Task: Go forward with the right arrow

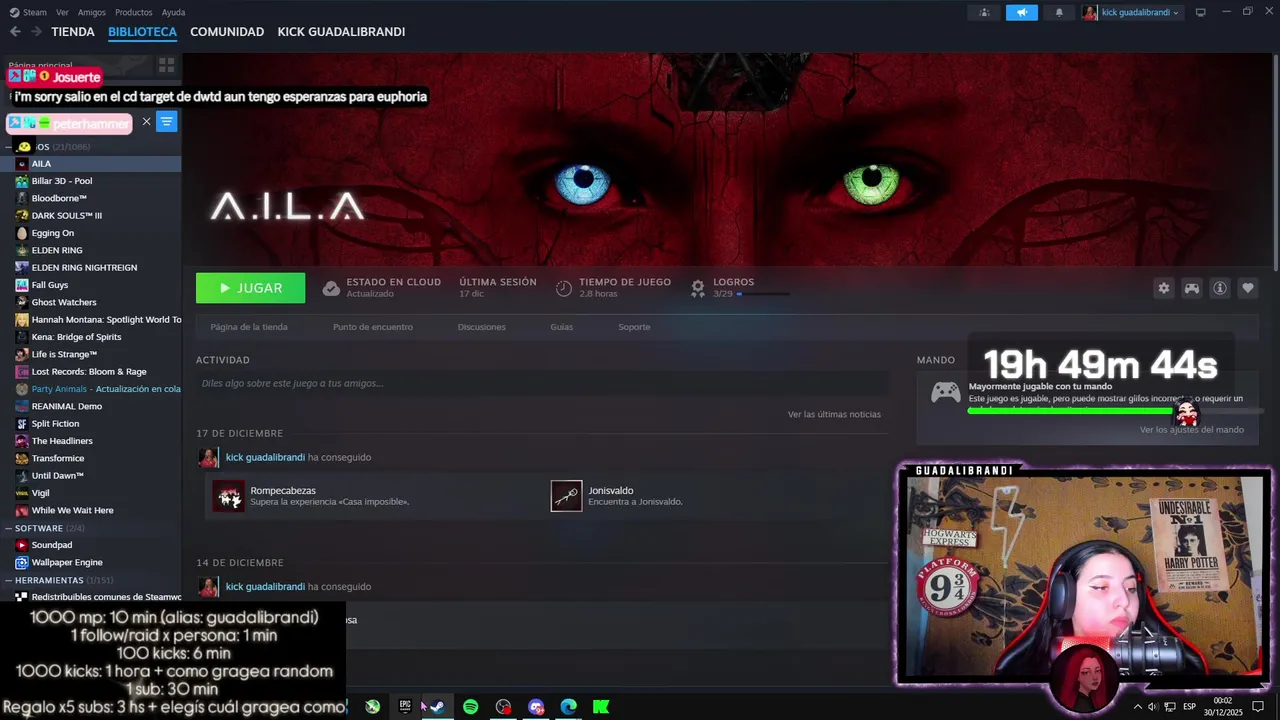Action: pyautogui.click(x=36, y=32)
